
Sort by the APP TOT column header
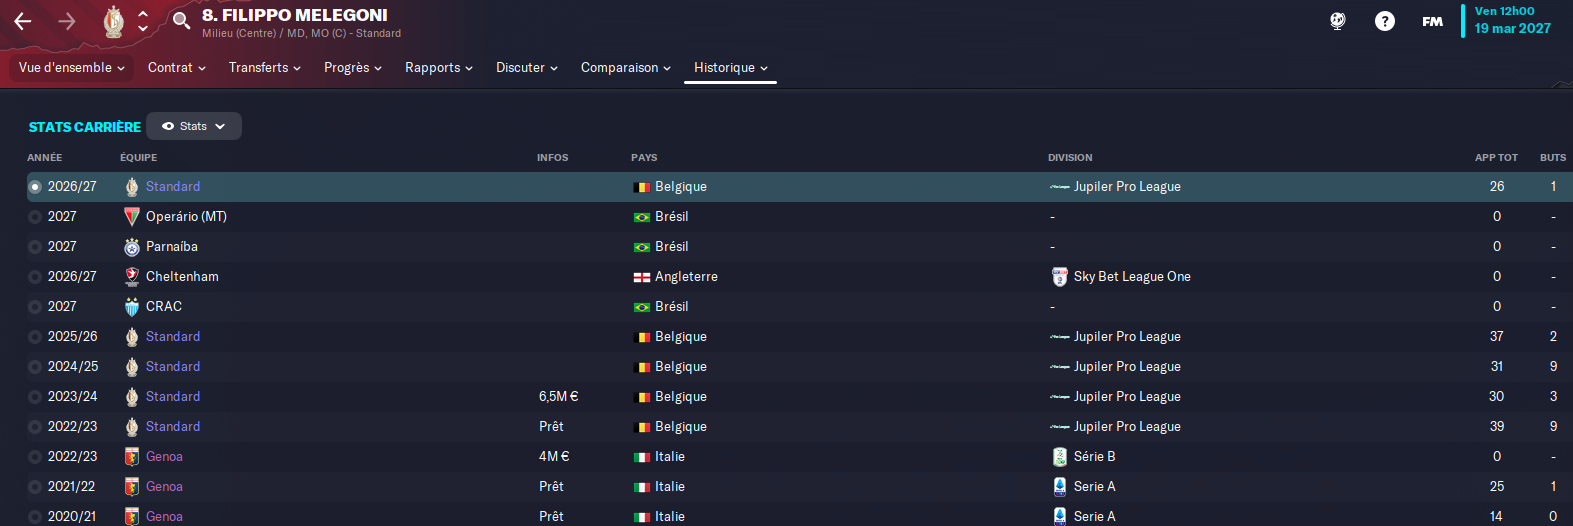[1495, 158]
